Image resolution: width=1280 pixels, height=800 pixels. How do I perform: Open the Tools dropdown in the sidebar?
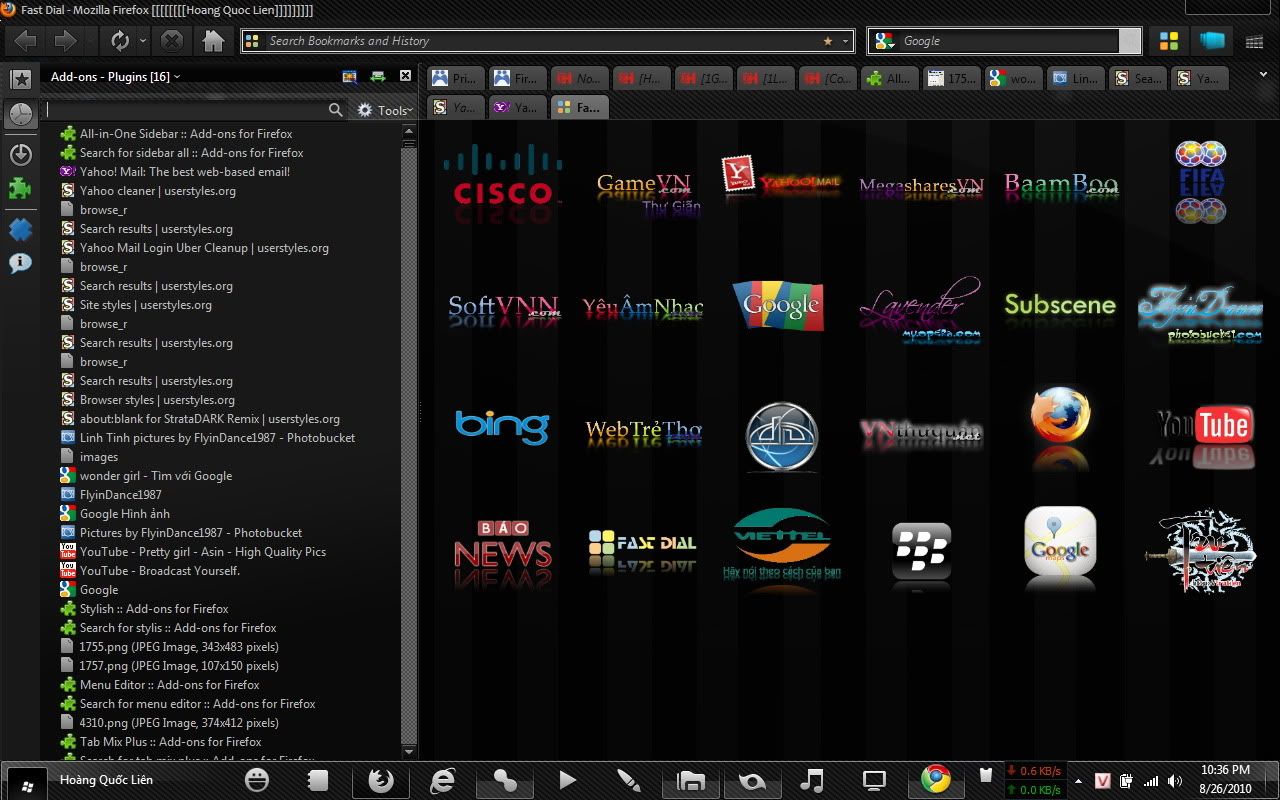point(385,110)
